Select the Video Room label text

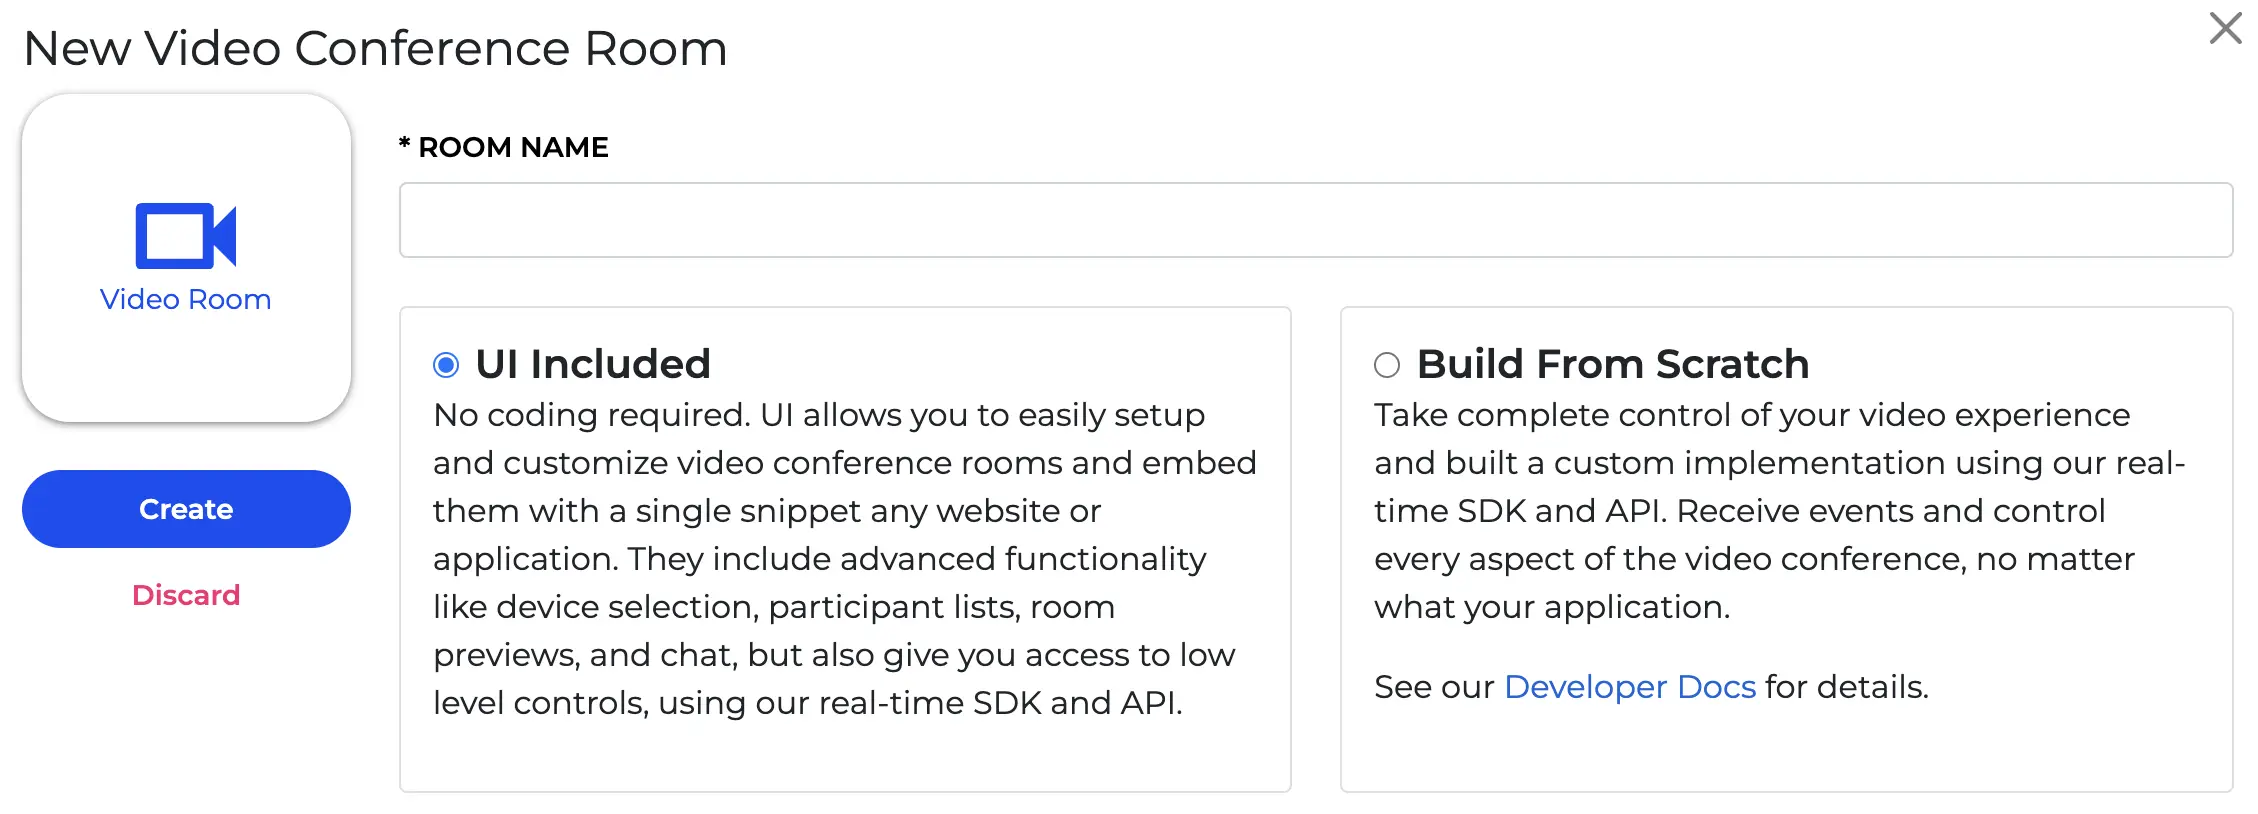pos(186,299)
